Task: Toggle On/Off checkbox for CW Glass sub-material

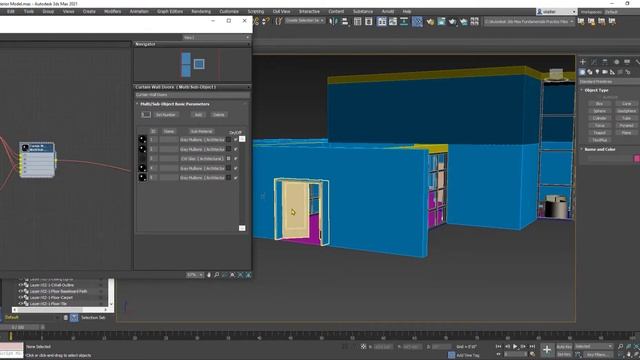Action: 236,158
